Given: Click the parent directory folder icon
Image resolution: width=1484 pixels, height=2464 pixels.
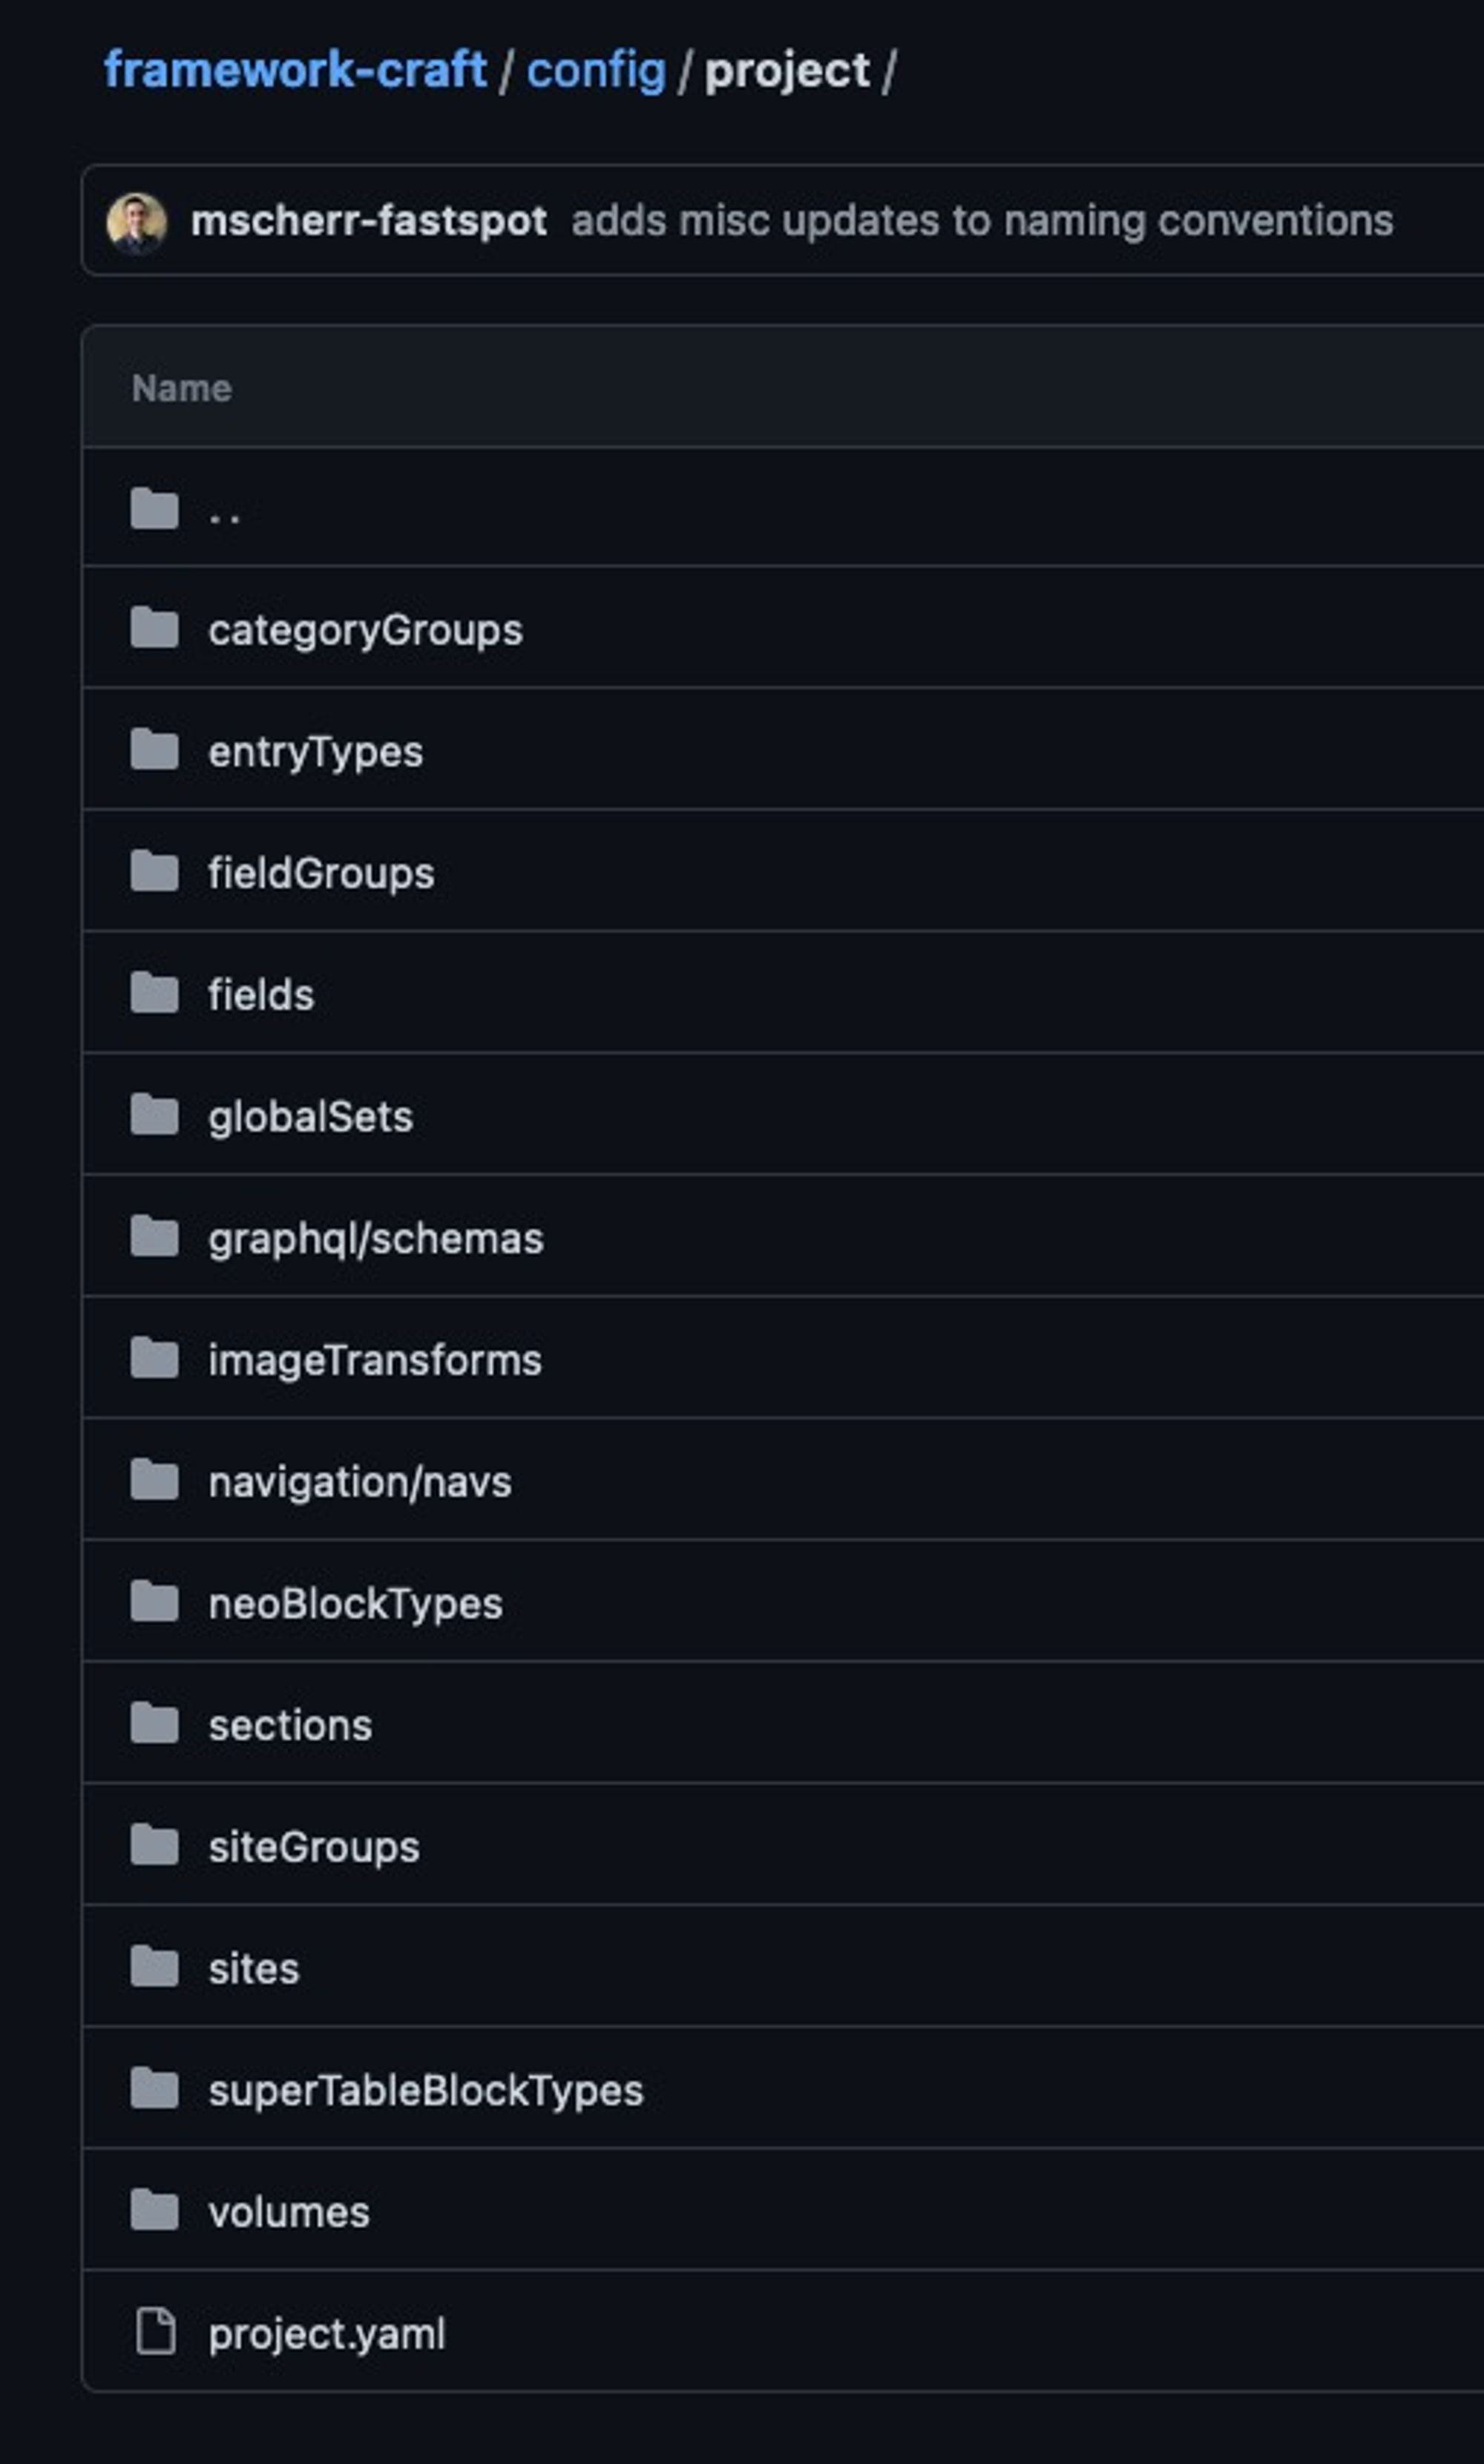Looking at the screenshot, I should (x=154, y=508).
